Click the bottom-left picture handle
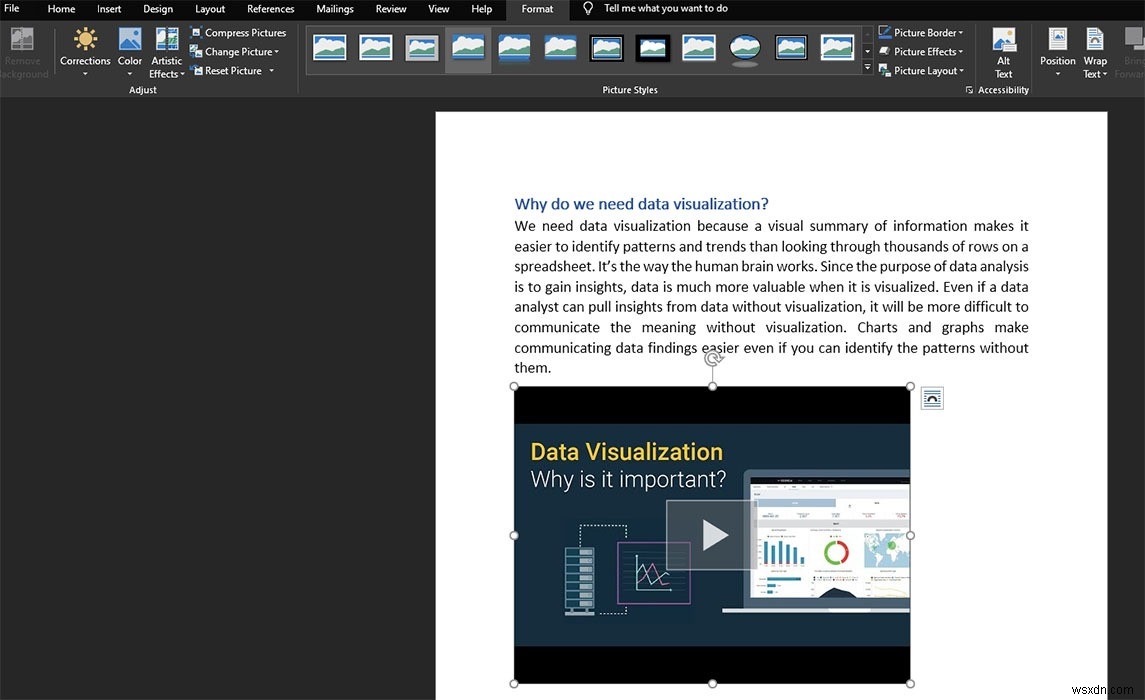1145x700 pixels. tap(514, 684)
